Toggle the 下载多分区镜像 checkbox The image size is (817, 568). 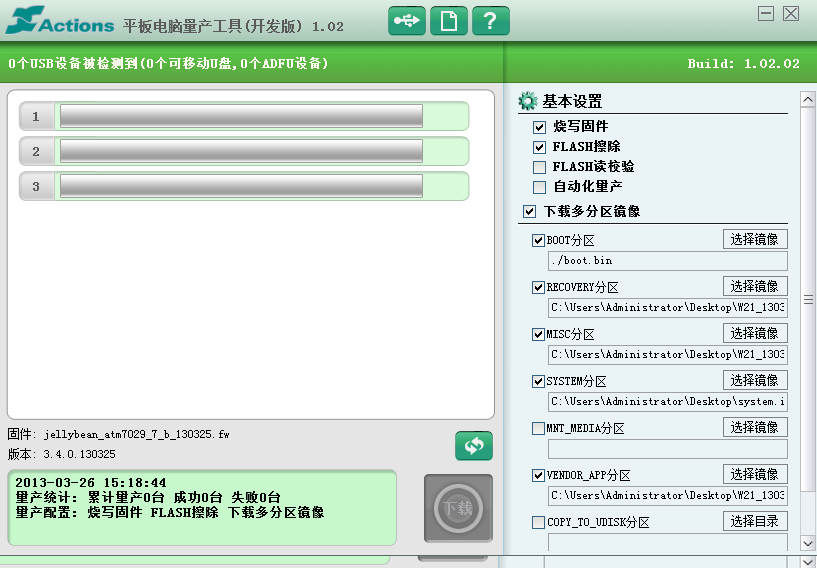(x=529, y=211)
